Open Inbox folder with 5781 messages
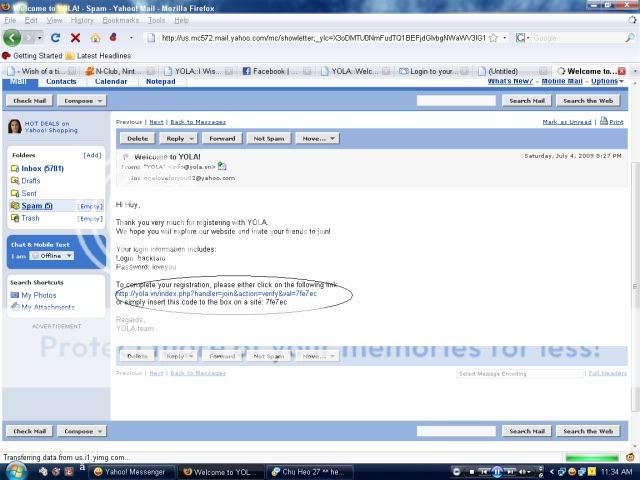 (x=42, y=168)
